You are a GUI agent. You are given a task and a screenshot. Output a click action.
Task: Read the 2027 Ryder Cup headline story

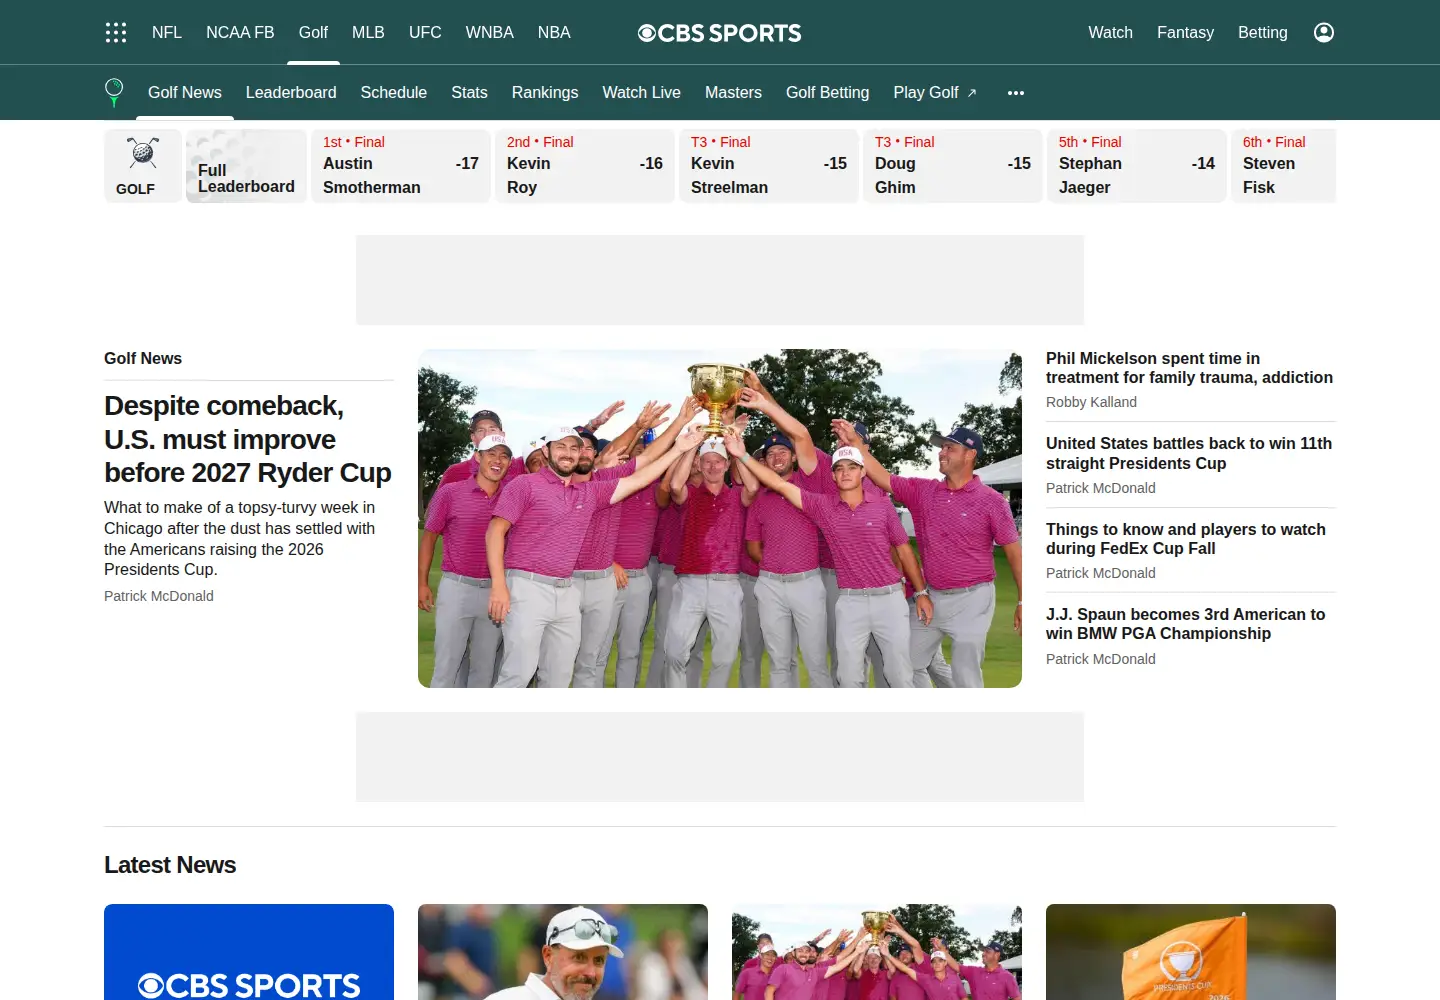248,439
